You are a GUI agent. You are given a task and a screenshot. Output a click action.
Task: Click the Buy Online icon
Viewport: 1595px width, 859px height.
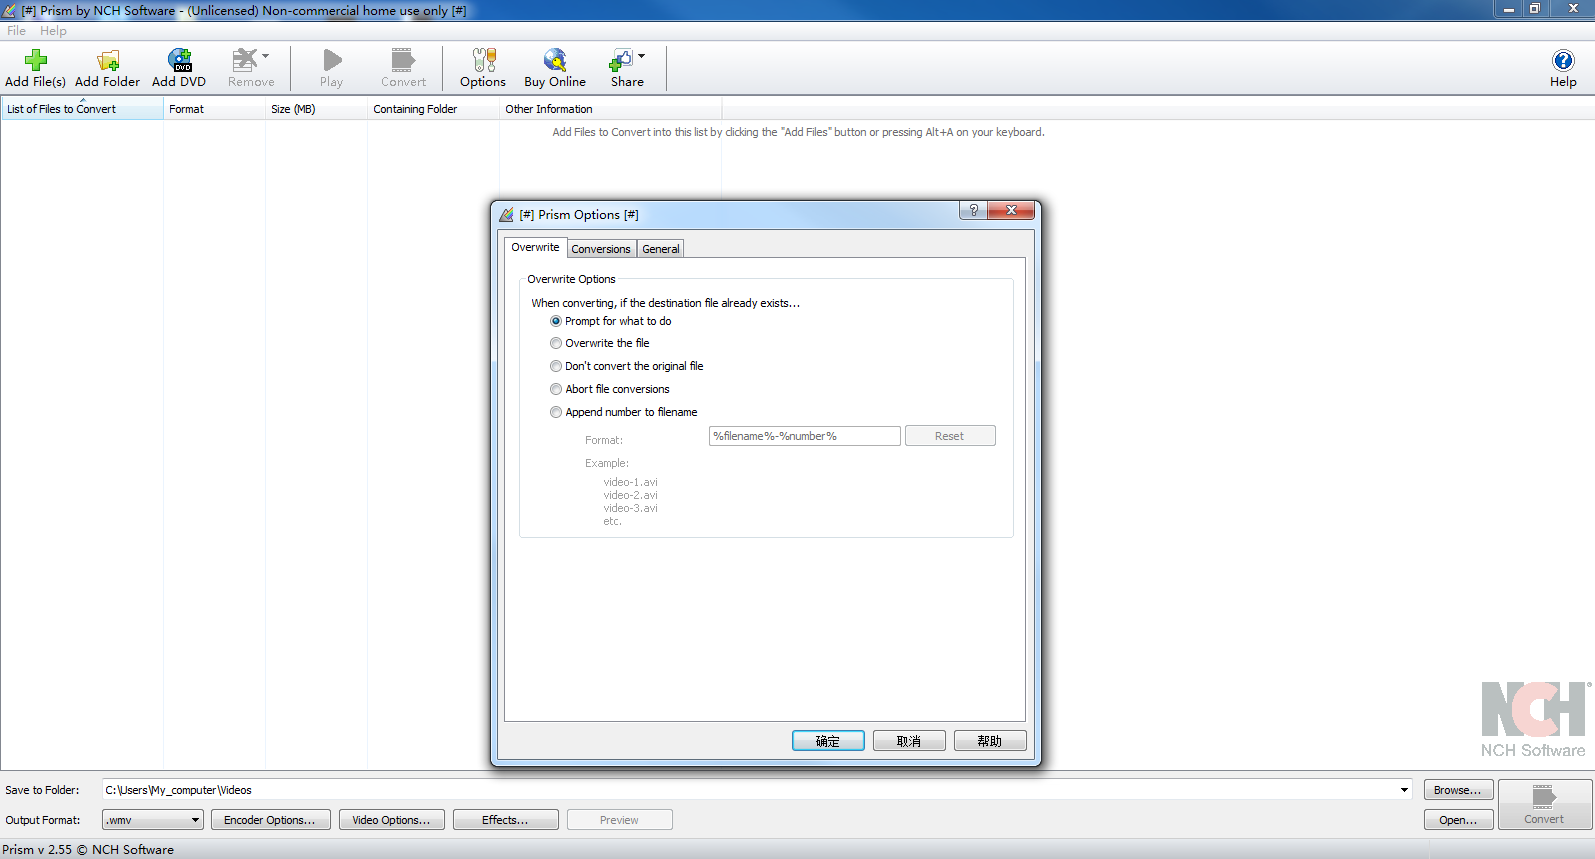(555, 61)
